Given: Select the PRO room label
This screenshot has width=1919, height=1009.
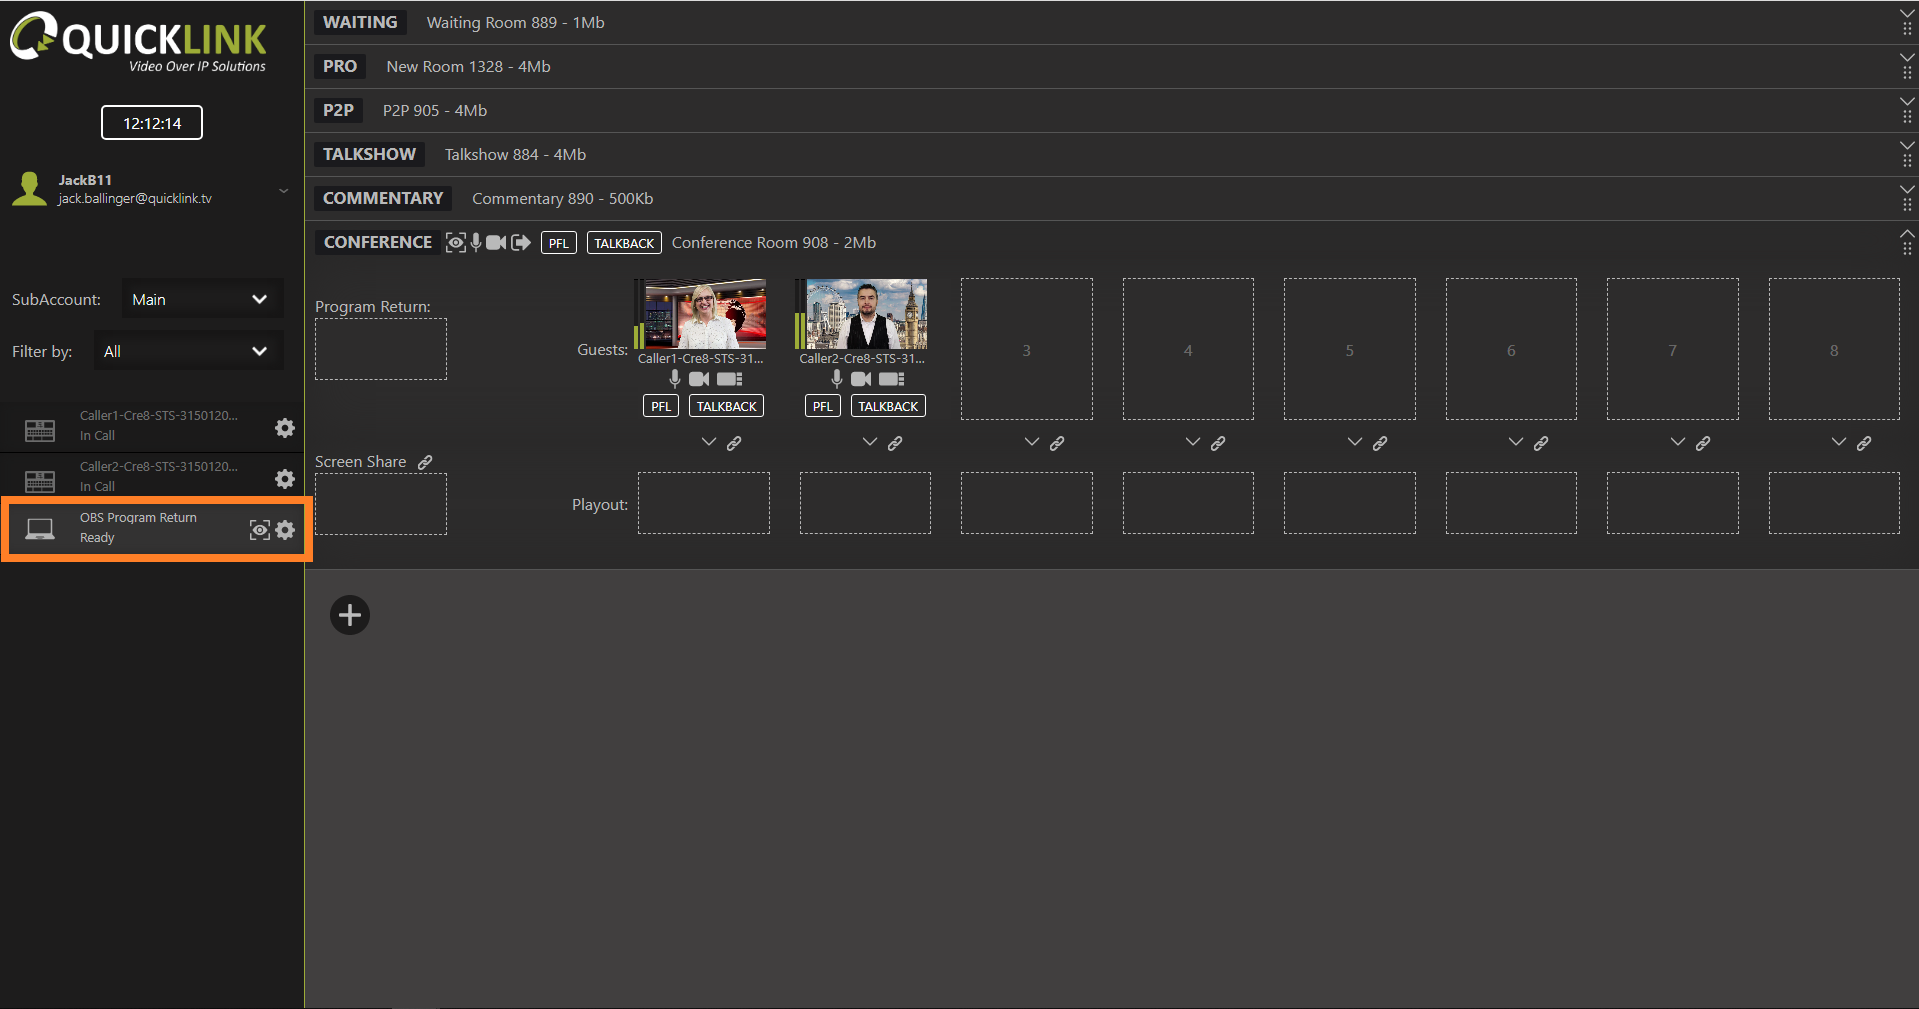Looking at the screenshot, I should pos(340,66).
